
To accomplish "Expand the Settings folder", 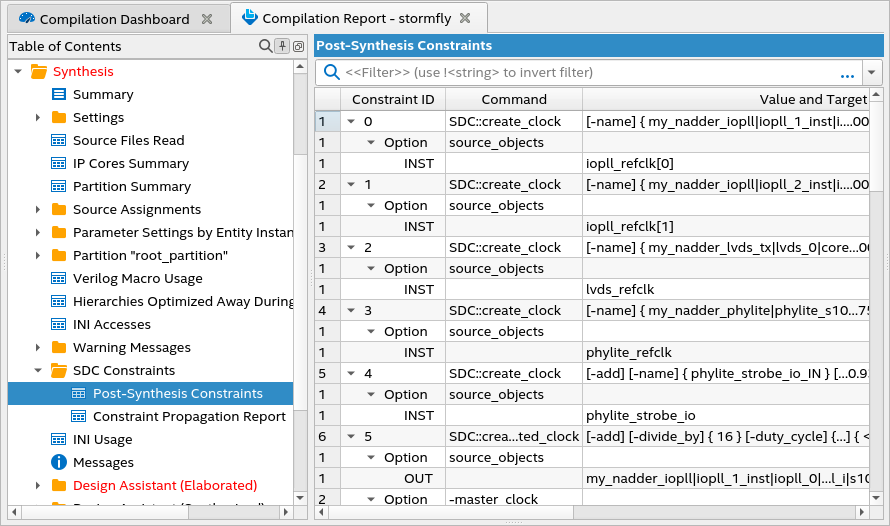I will (x=38, y=118).
